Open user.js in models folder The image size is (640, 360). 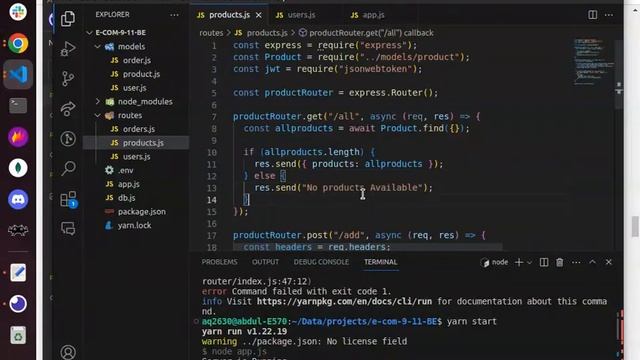(x=134, y=88)
